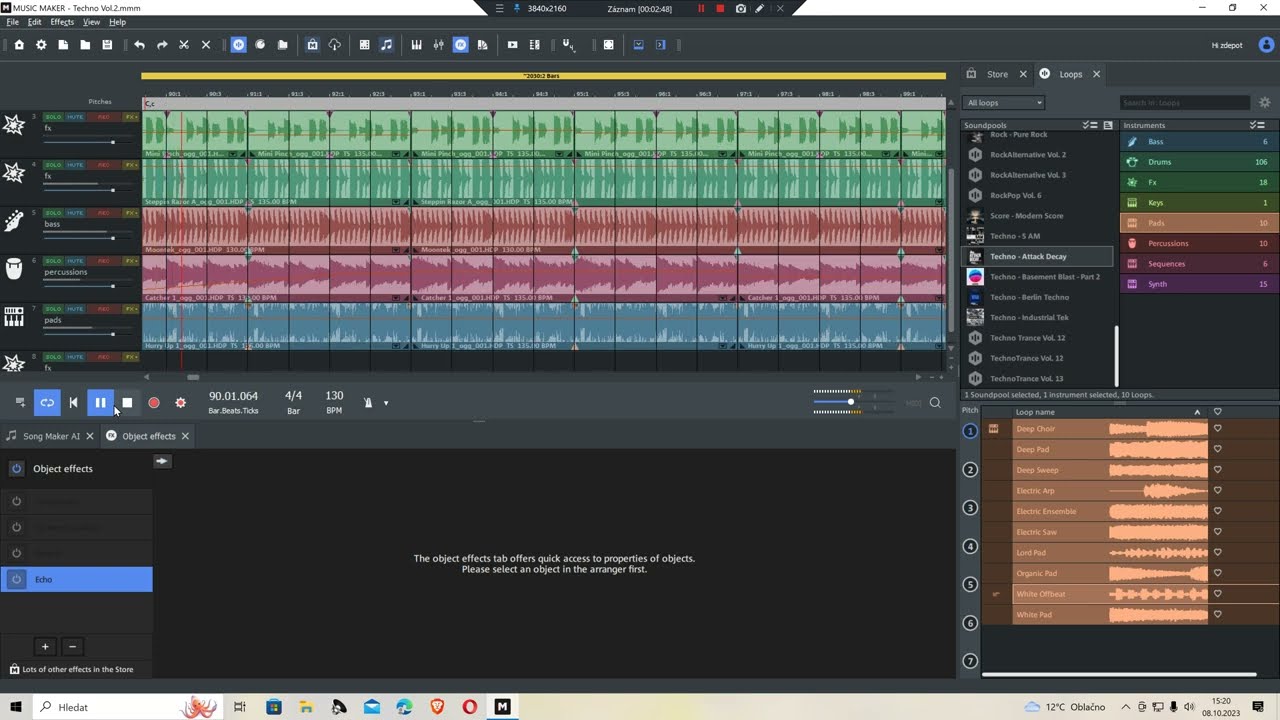Screen dimensions: 1280x720
Task: Open a project with the folder icon
Action: [x=85, y=45]
